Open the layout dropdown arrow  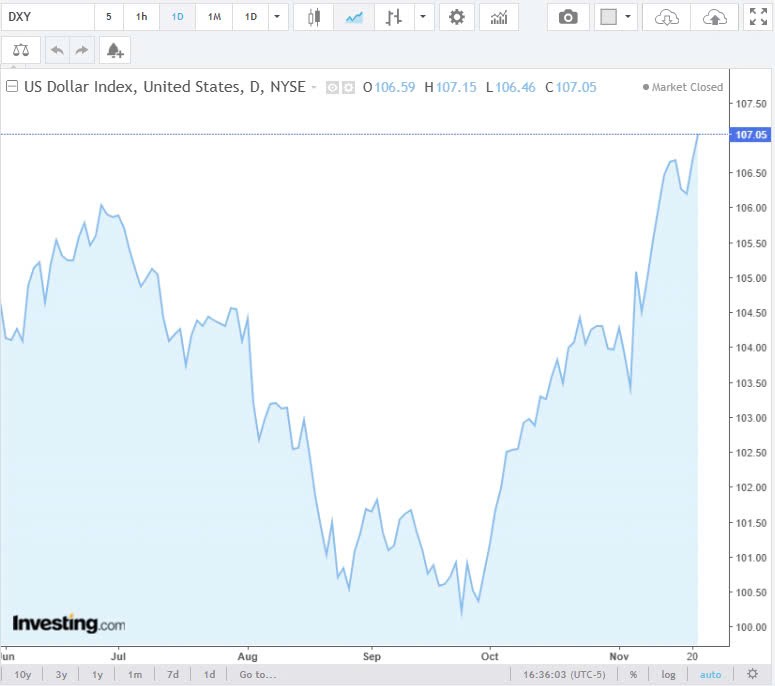(x=628, y=17)
